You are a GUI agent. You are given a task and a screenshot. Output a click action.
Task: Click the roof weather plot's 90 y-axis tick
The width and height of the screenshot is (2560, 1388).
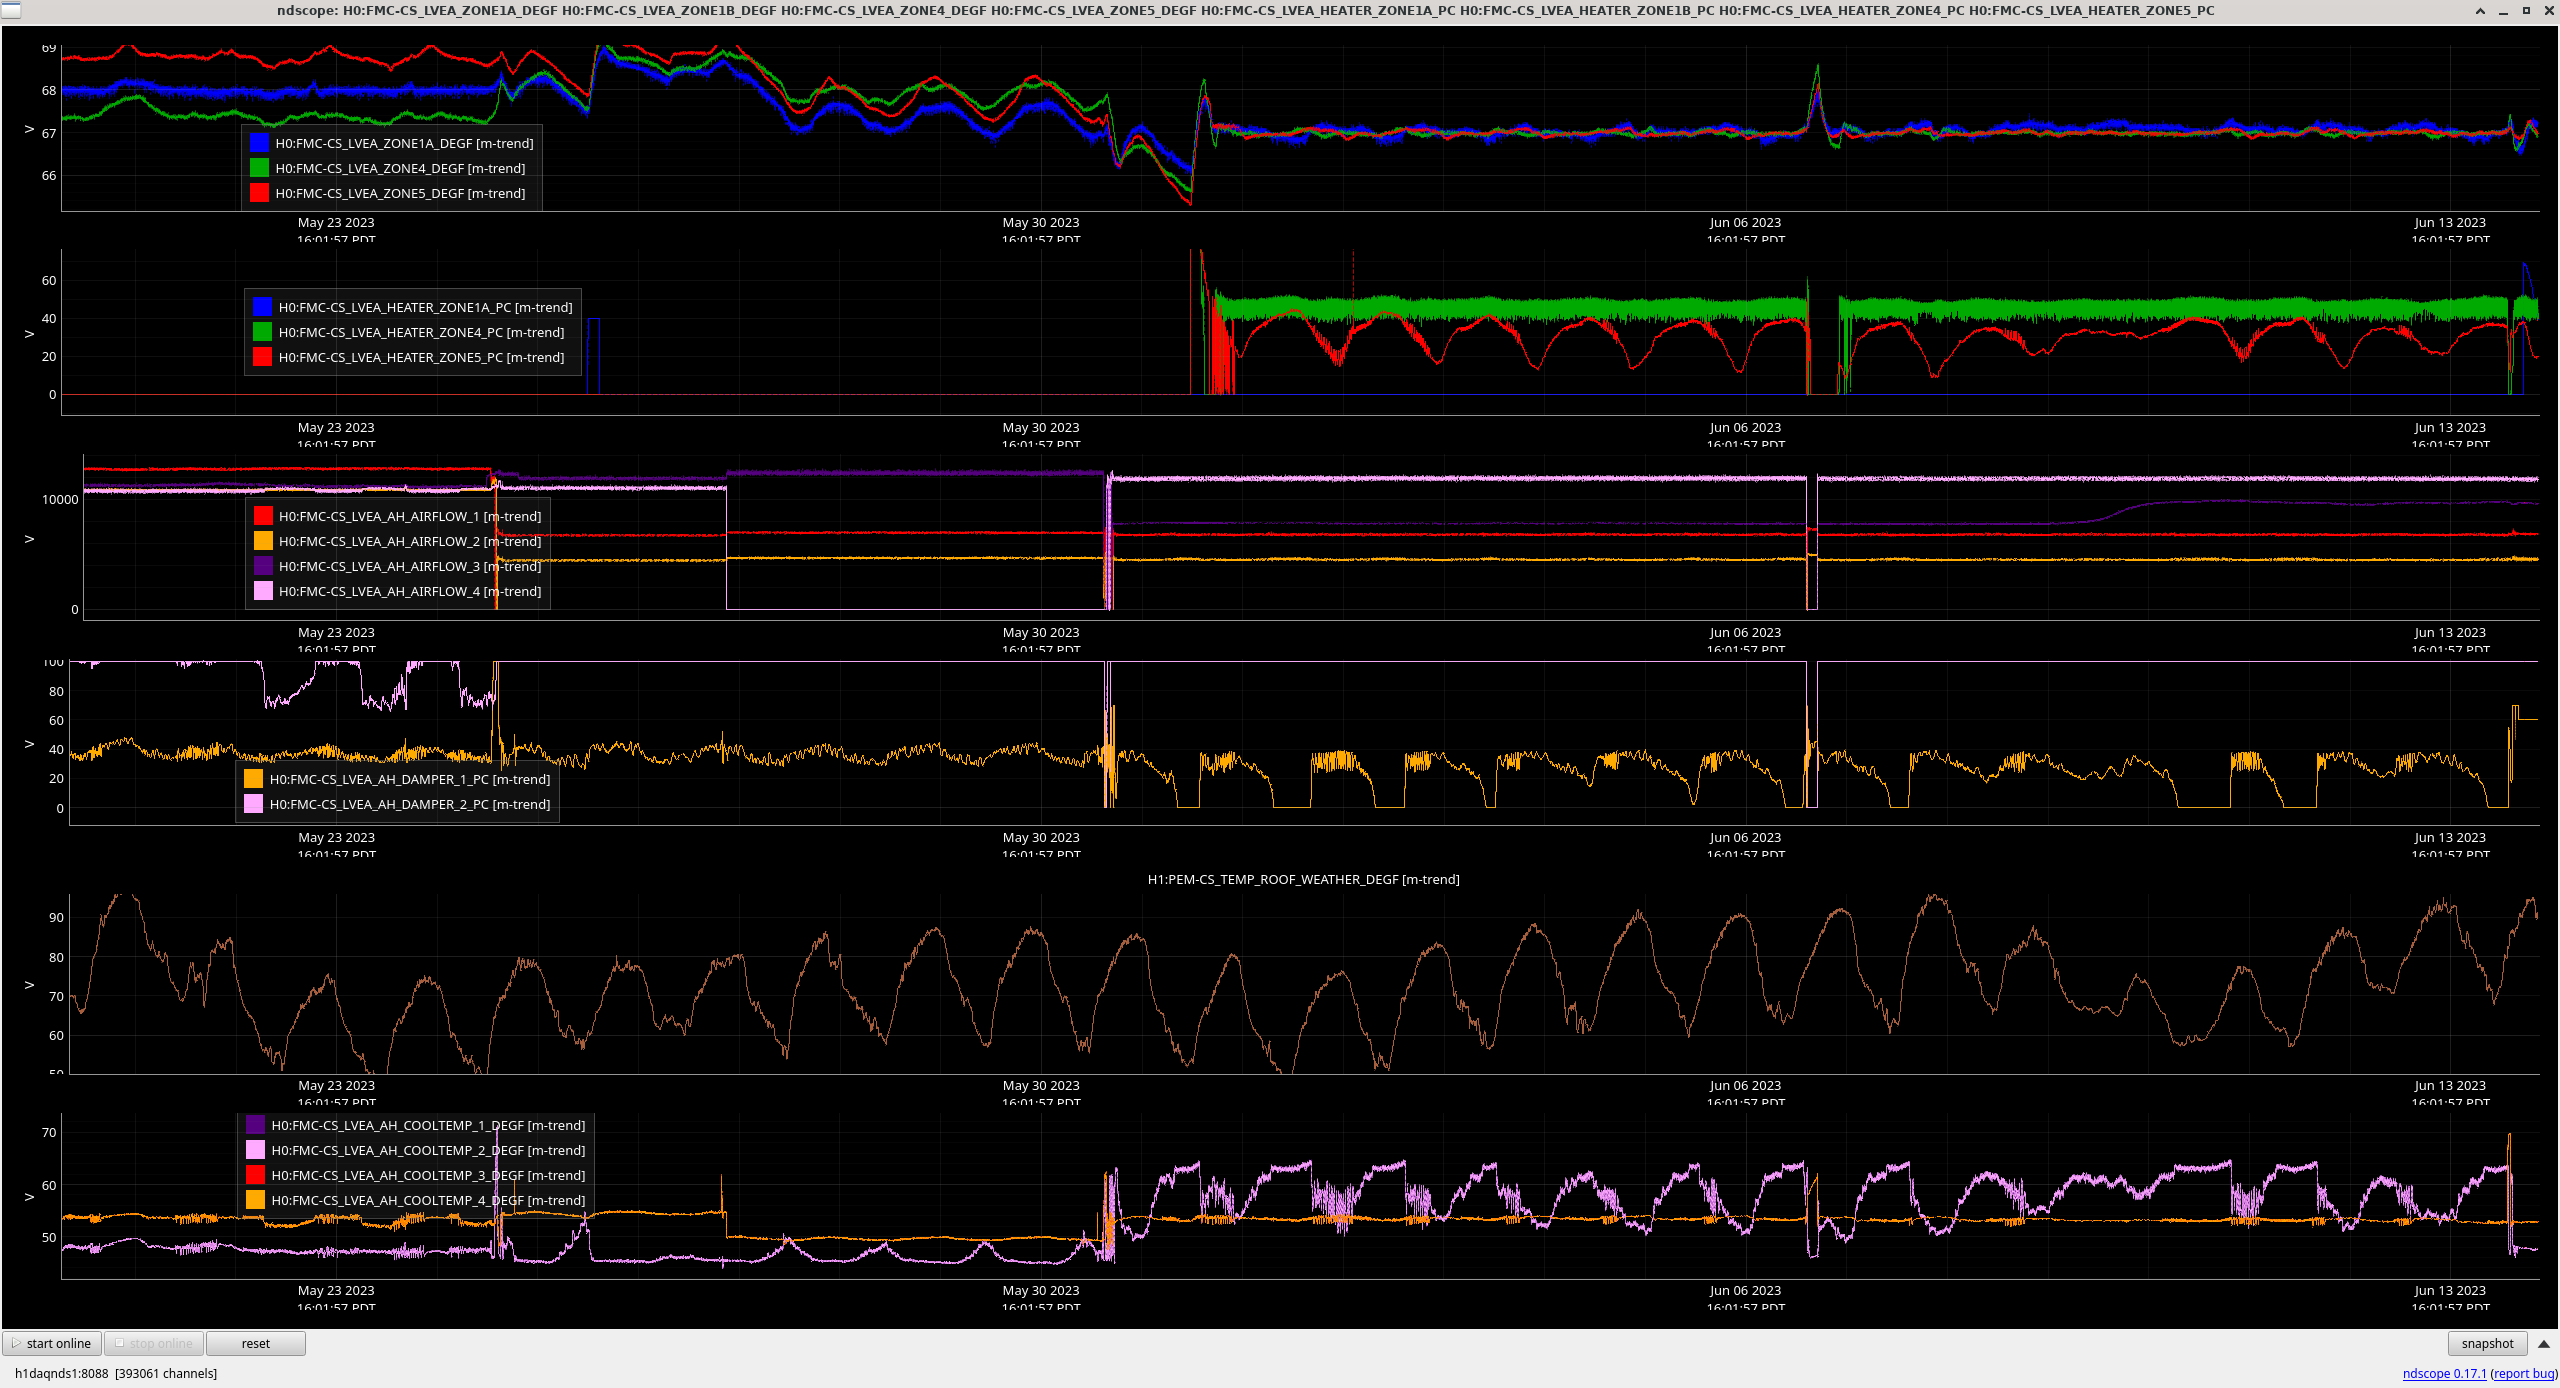click(x=56, y=918)
